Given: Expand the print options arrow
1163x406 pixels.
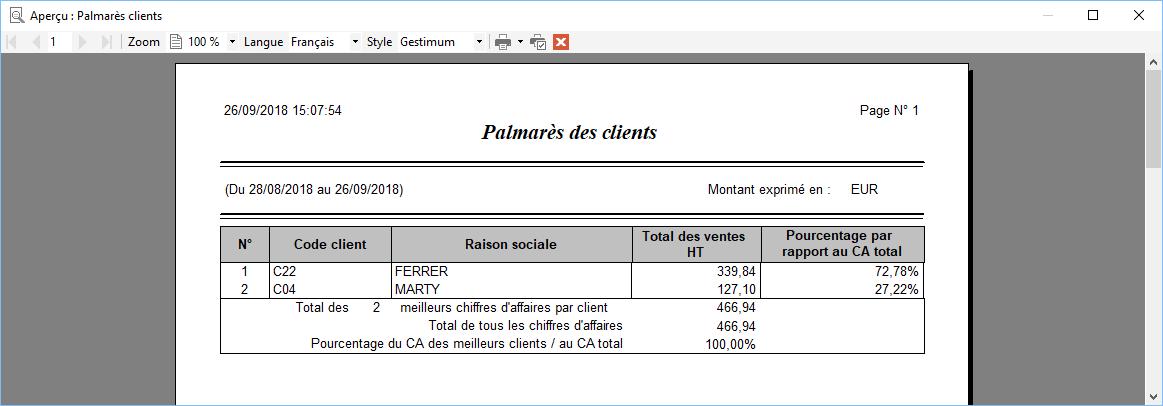Looking at the screenshot, I should pyautogui.click(x=520, y=42).
